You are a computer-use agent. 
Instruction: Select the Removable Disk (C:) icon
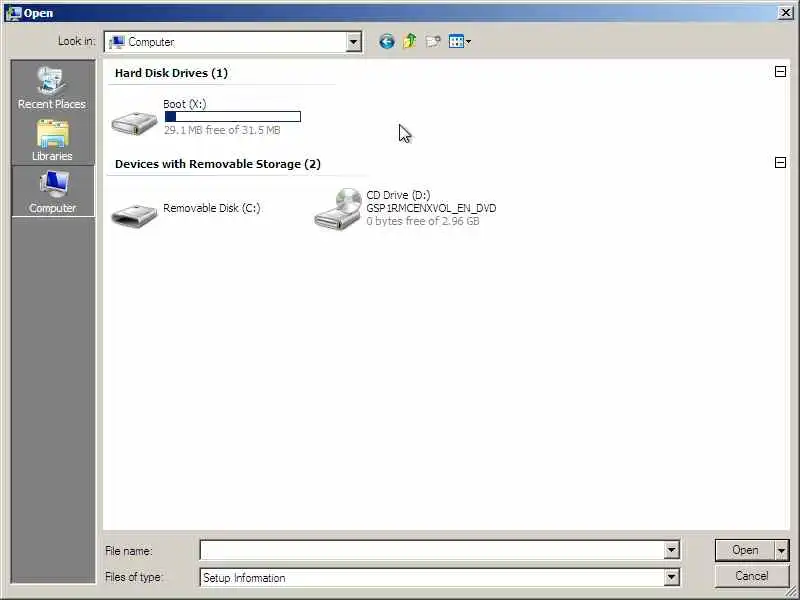[x=135, y=215]
